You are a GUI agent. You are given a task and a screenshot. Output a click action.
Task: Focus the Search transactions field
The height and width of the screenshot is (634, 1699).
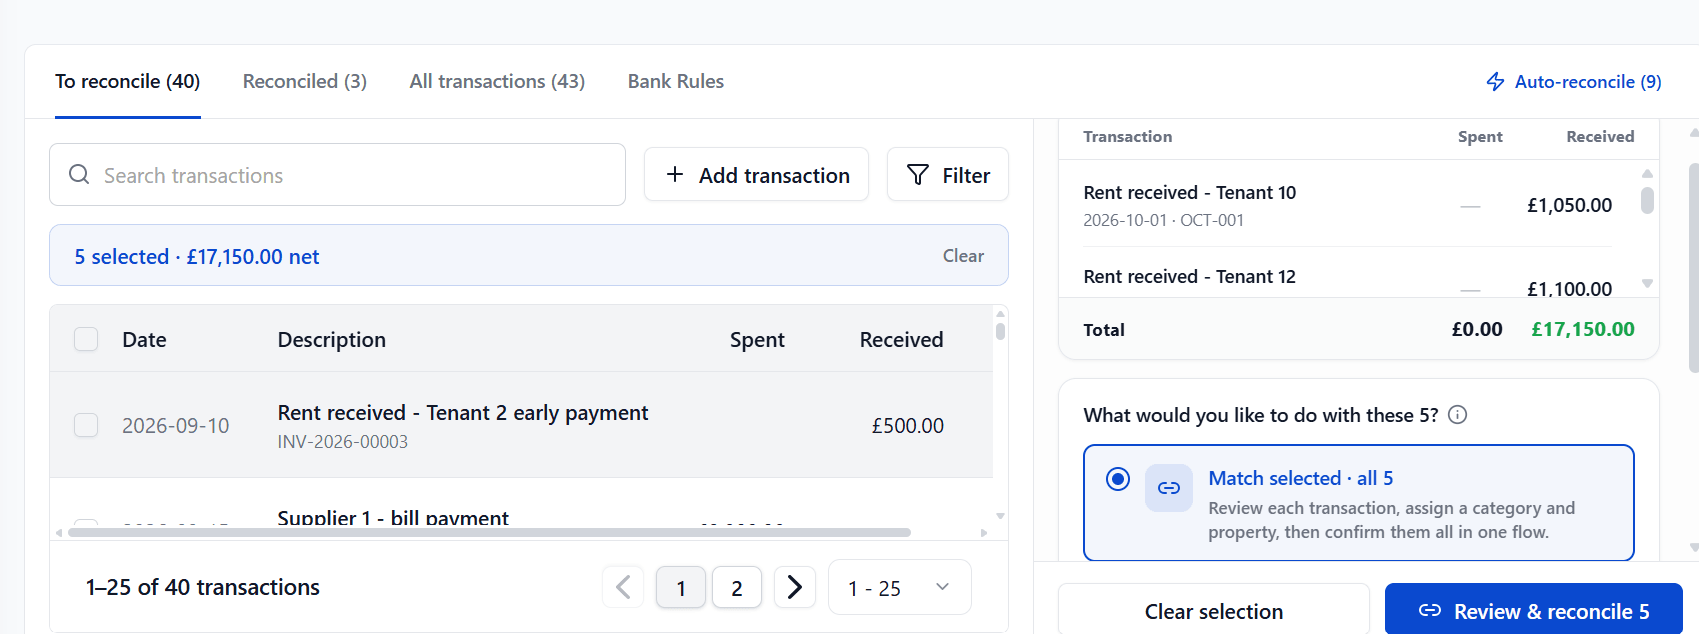click(x=337, y=175)
